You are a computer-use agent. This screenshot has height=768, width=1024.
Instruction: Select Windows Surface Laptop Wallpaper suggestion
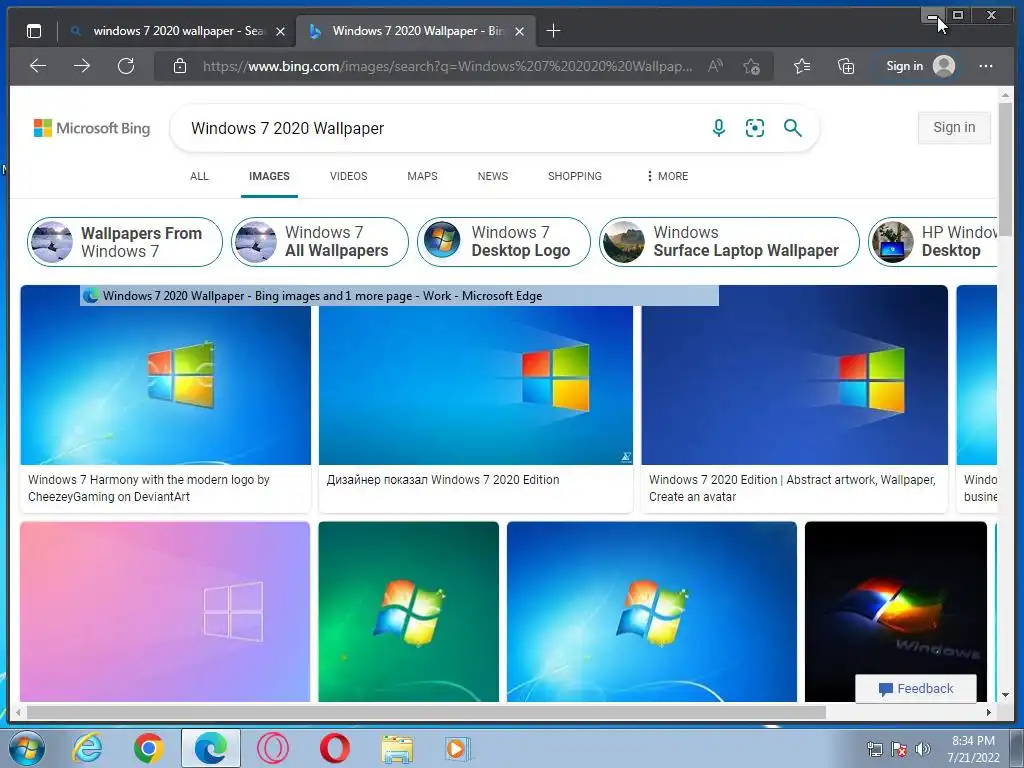coord(729,242)
